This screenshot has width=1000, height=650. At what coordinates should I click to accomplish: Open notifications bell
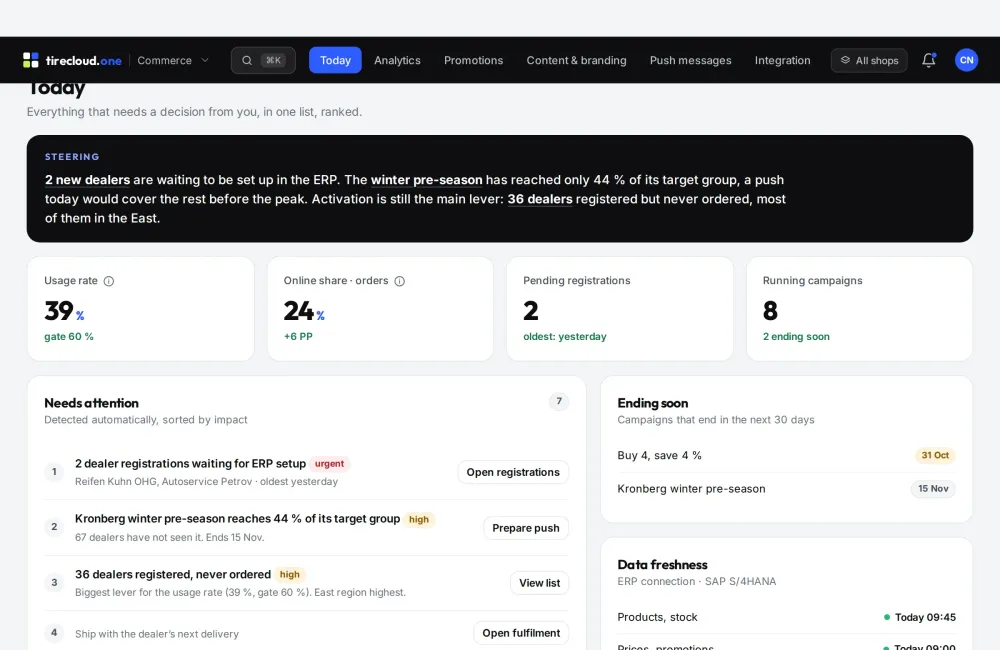929,60
